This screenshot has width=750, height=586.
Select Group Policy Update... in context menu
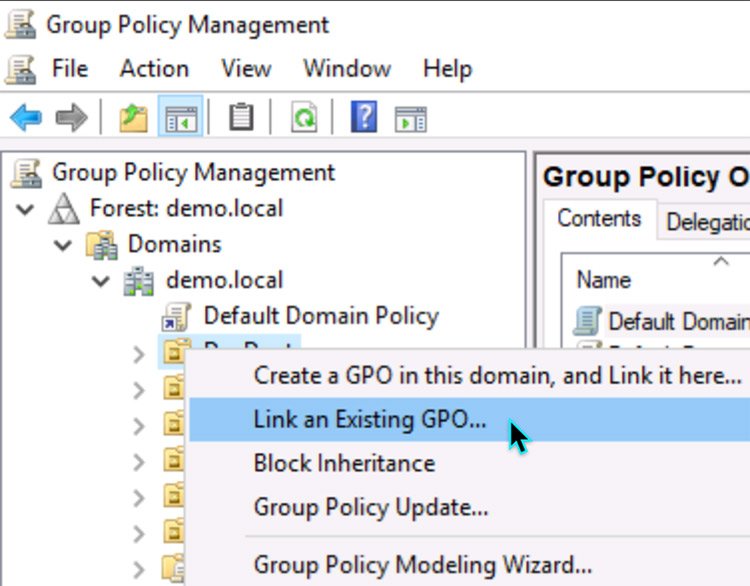click(x=371, y=507)
